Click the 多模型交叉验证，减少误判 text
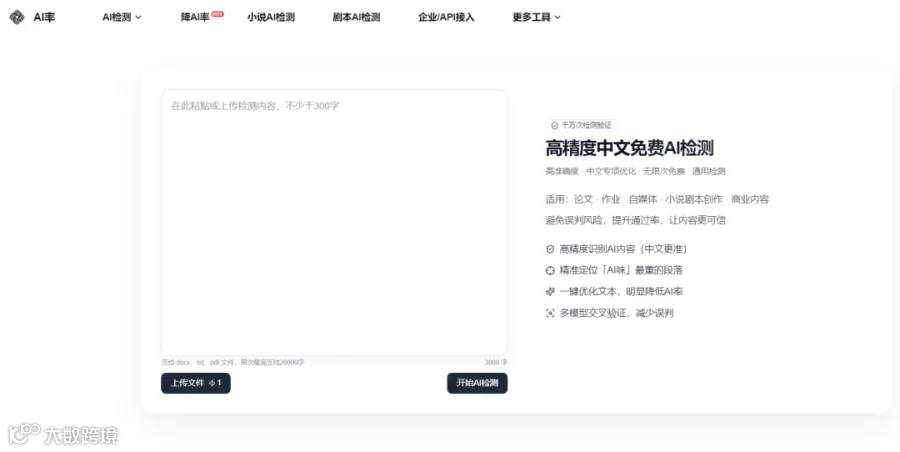Screen dimensions: 900x452 (x=616, y=313)
